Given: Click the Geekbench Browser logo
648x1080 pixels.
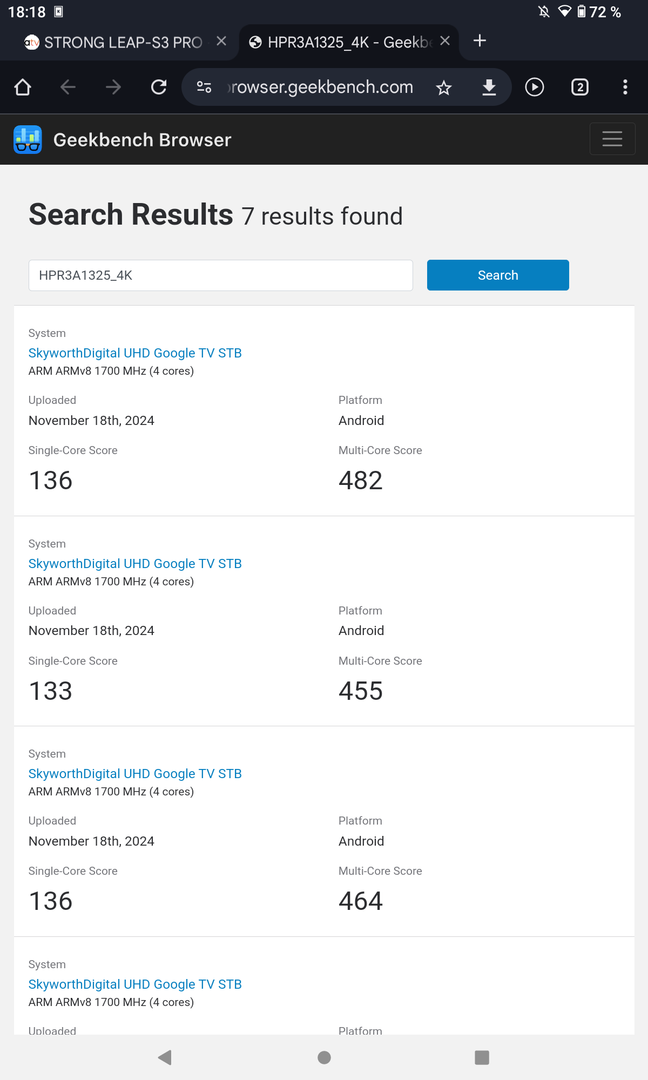Looking at the screenshot, I should click(x=122, y=140).
